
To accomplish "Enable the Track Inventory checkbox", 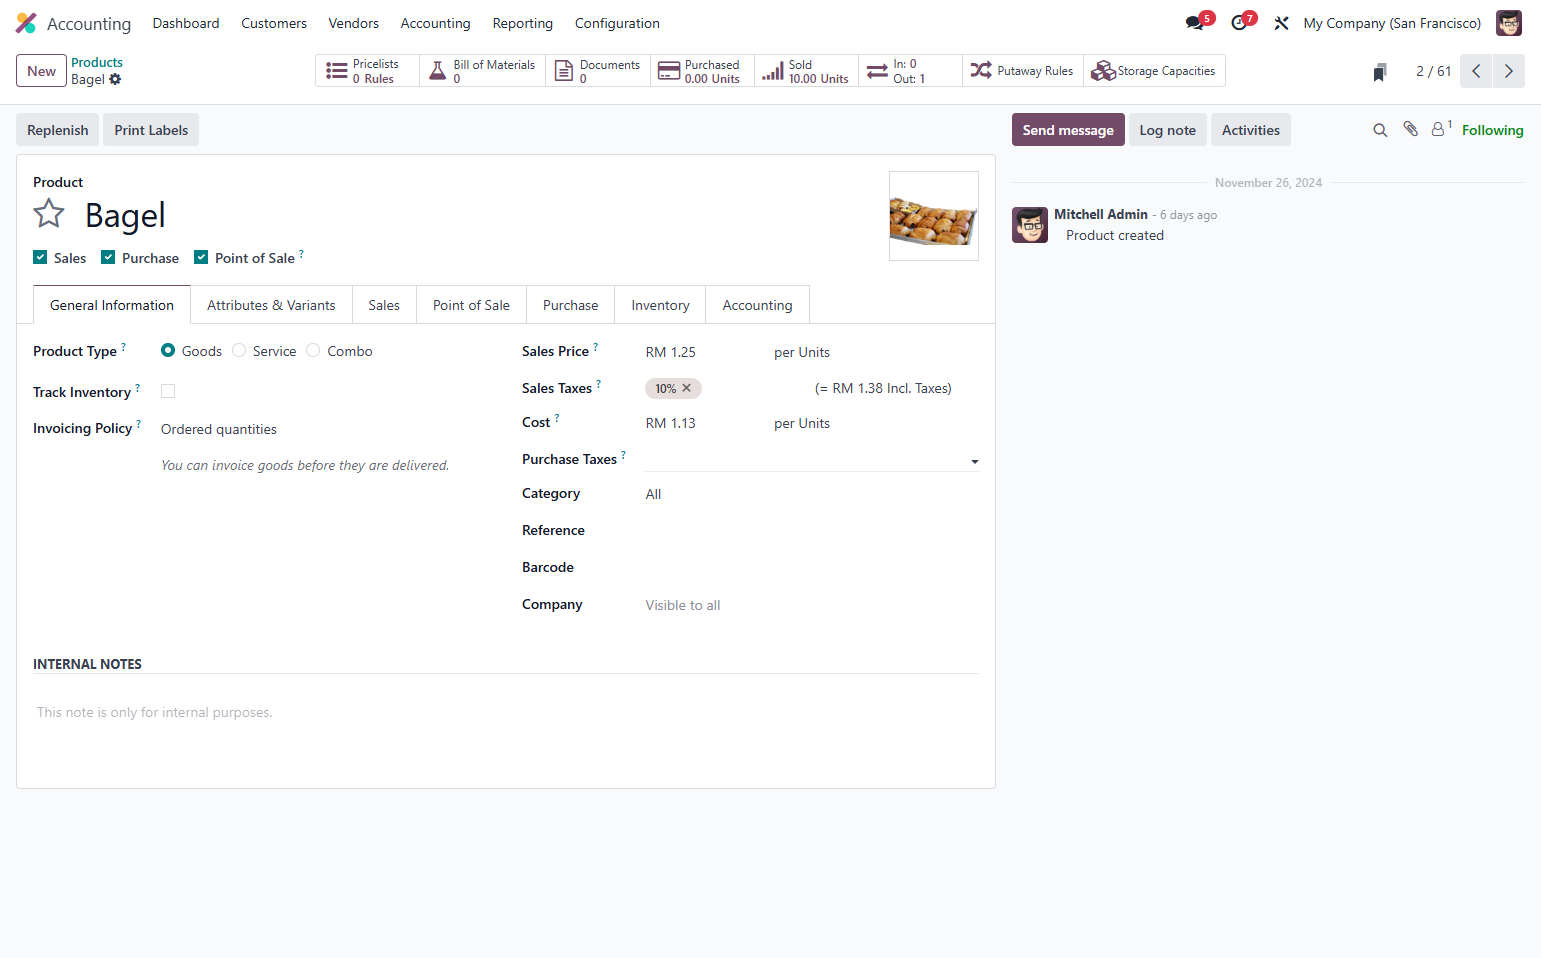I will (168, 391).
